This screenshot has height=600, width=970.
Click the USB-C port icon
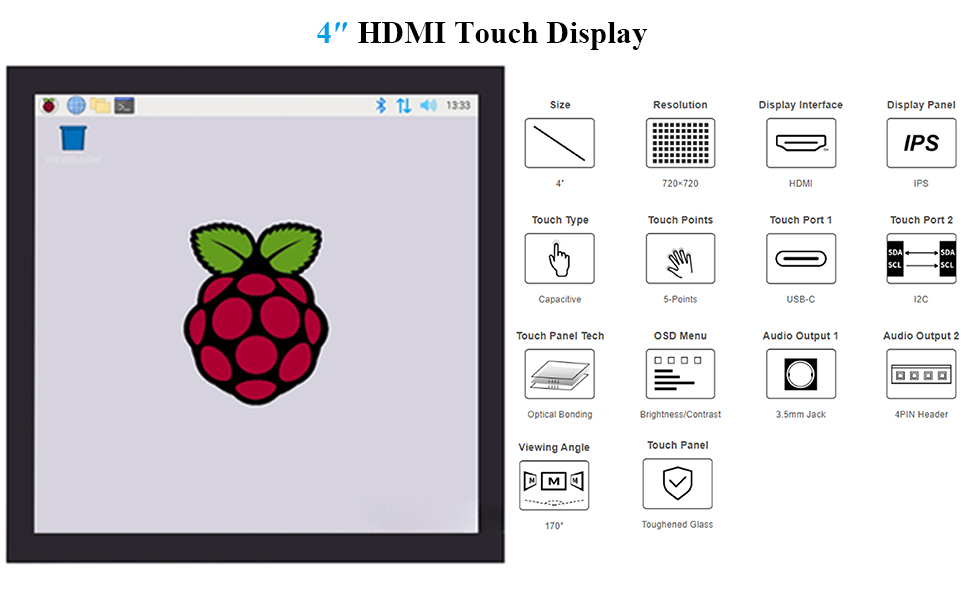(x=800, y=259)
